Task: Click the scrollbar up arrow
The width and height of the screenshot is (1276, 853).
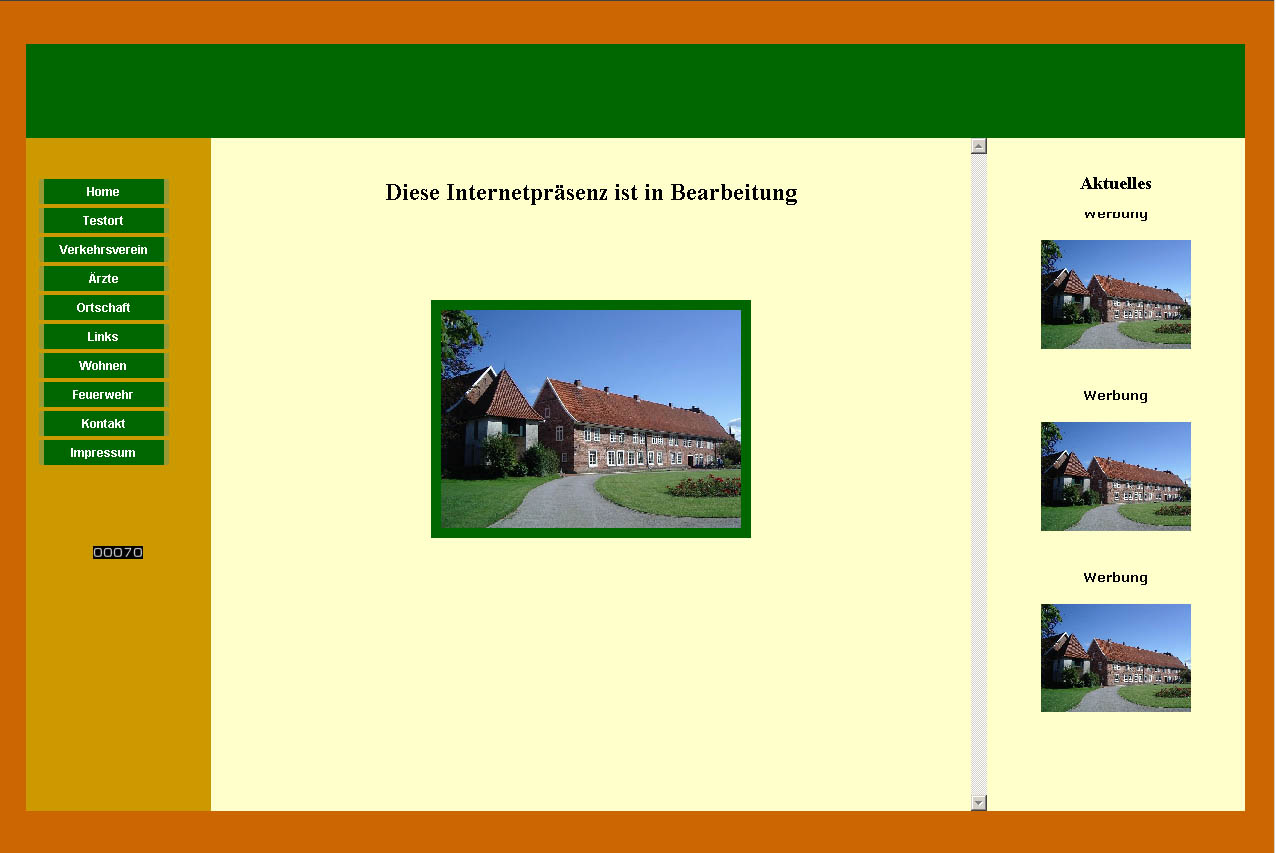Action: pyautogui.click(x=977, y=145)
